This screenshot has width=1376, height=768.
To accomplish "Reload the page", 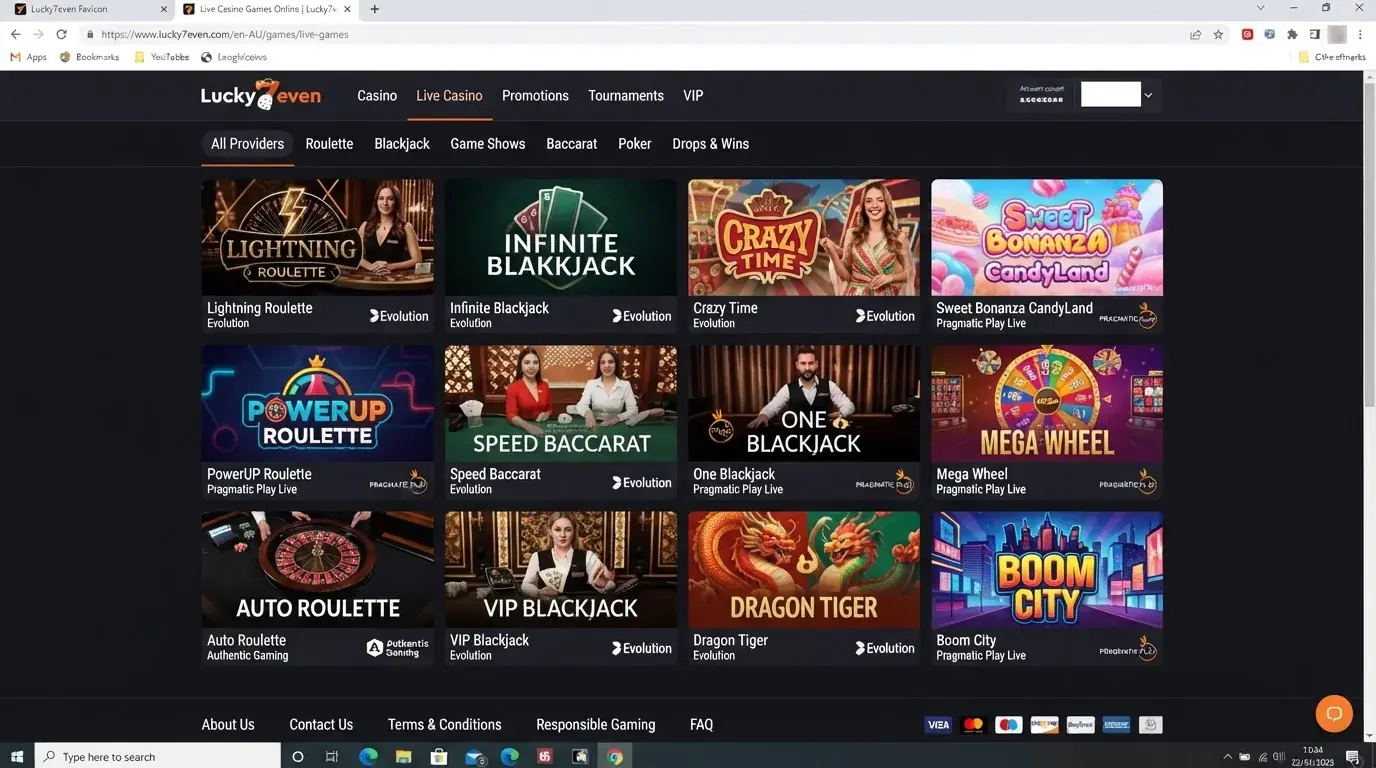I will [61, 34].
